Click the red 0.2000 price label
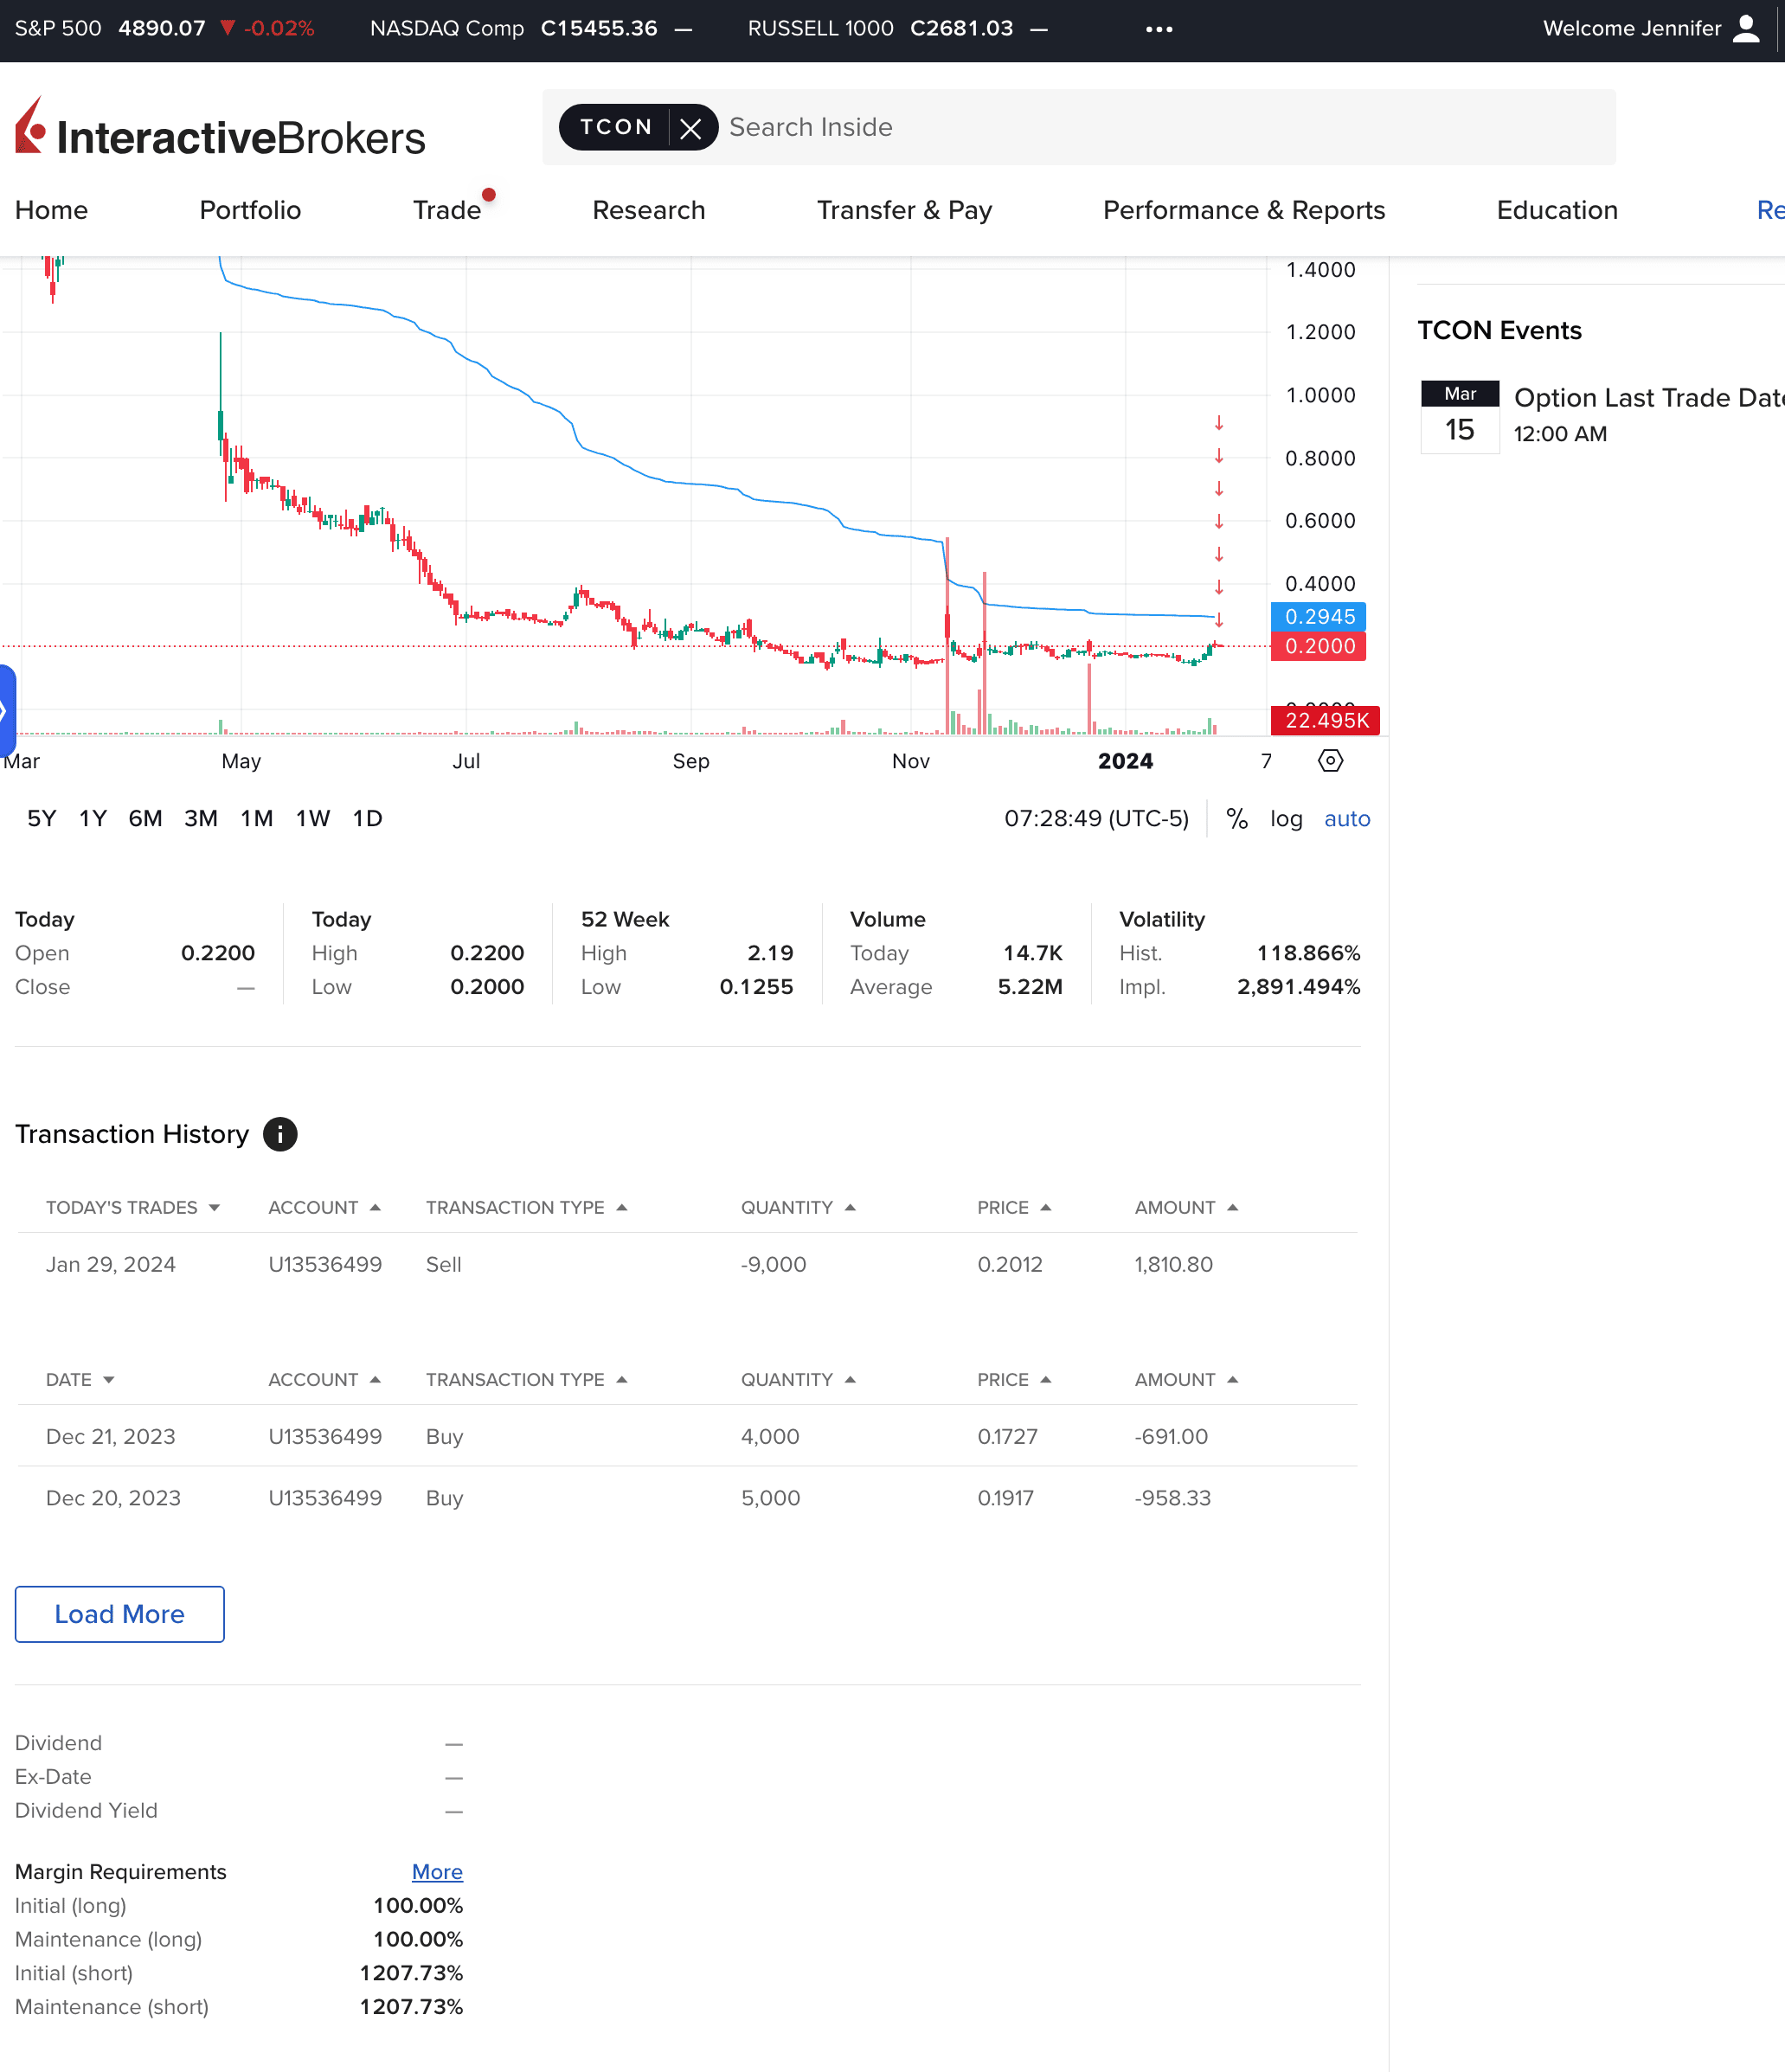 1318,647
